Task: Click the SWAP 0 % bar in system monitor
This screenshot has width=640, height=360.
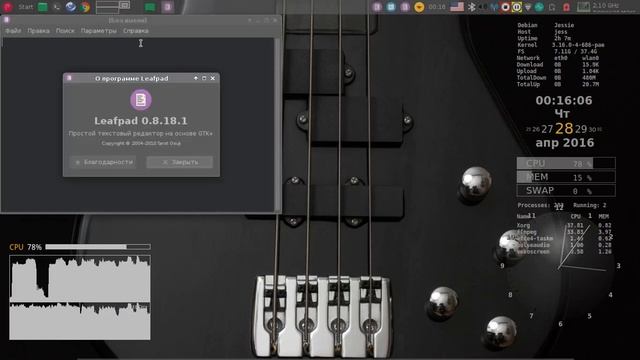Action: 566,191
